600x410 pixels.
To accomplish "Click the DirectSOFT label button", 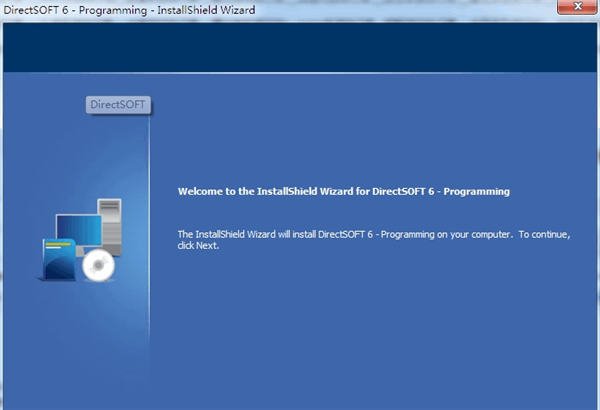I will click(x=118, y=105).
